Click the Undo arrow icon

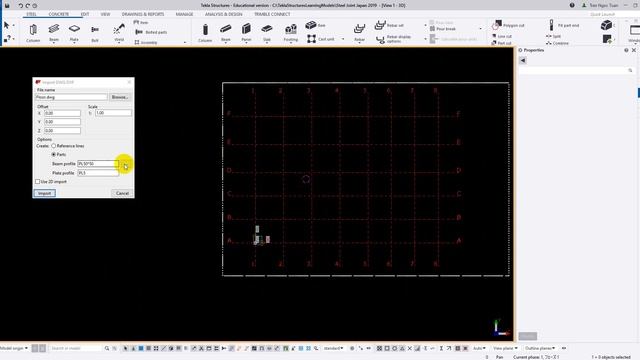[20, 5]
